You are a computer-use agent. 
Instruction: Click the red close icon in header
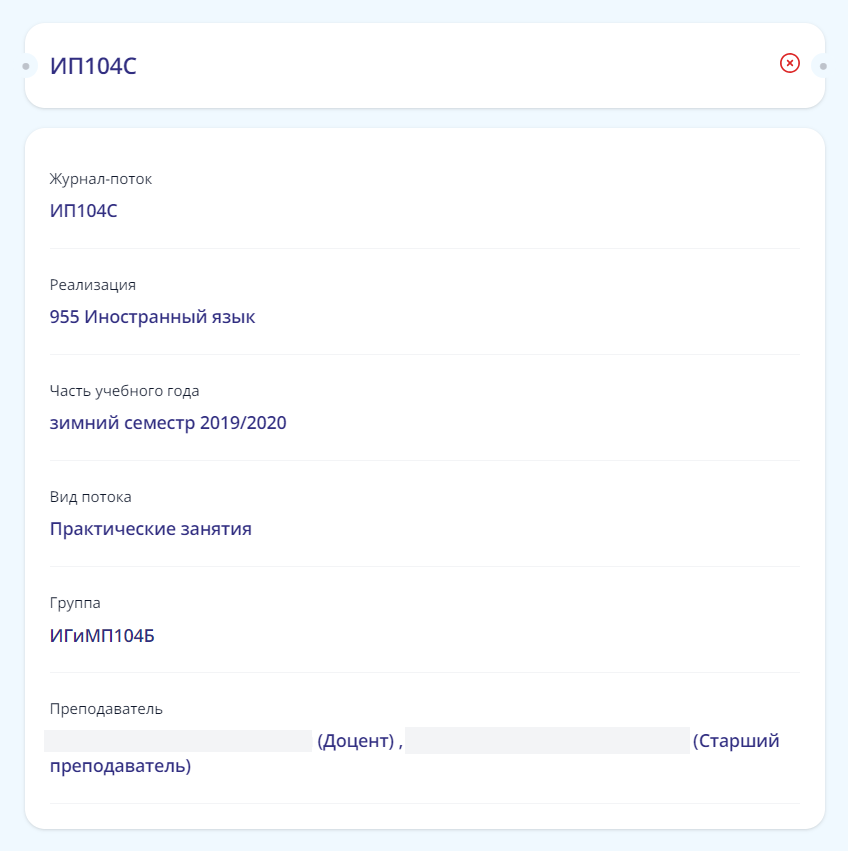pyautogui.click(x=790, y=64)
